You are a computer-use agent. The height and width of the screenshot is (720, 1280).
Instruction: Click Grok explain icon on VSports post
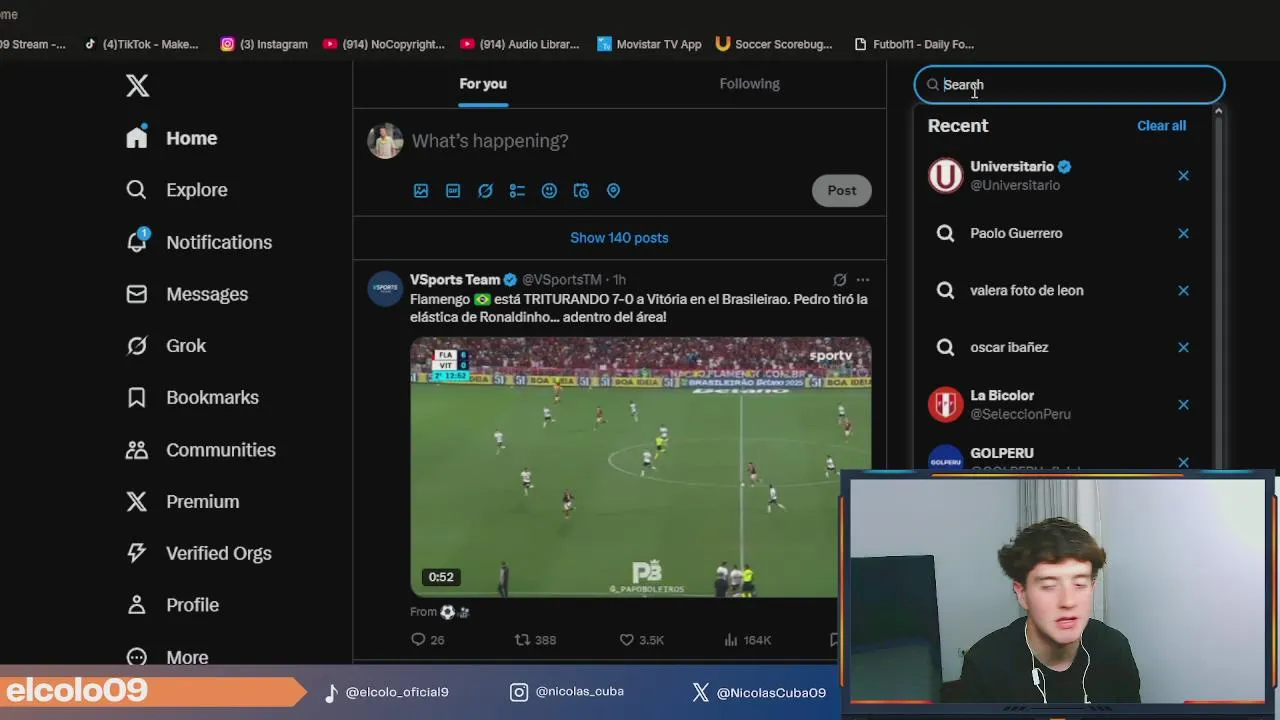point(840,280)
